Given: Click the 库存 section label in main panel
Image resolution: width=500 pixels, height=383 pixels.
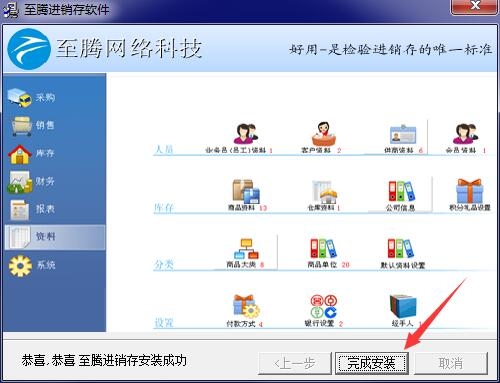Looking at the screenshot, I should 164,207.
